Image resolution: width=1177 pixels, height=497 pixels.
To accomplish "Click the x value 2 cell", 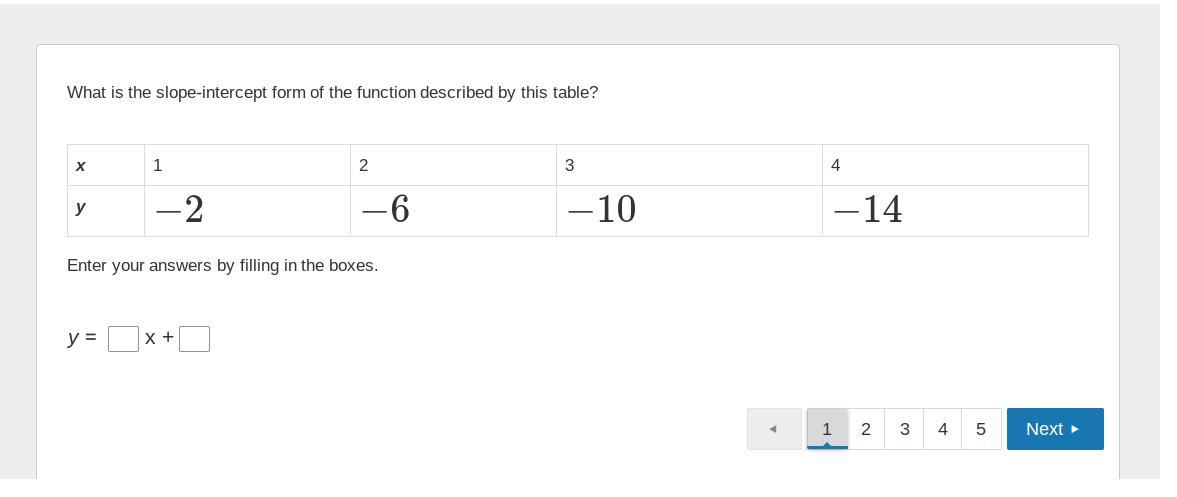I will pos(453,165).
